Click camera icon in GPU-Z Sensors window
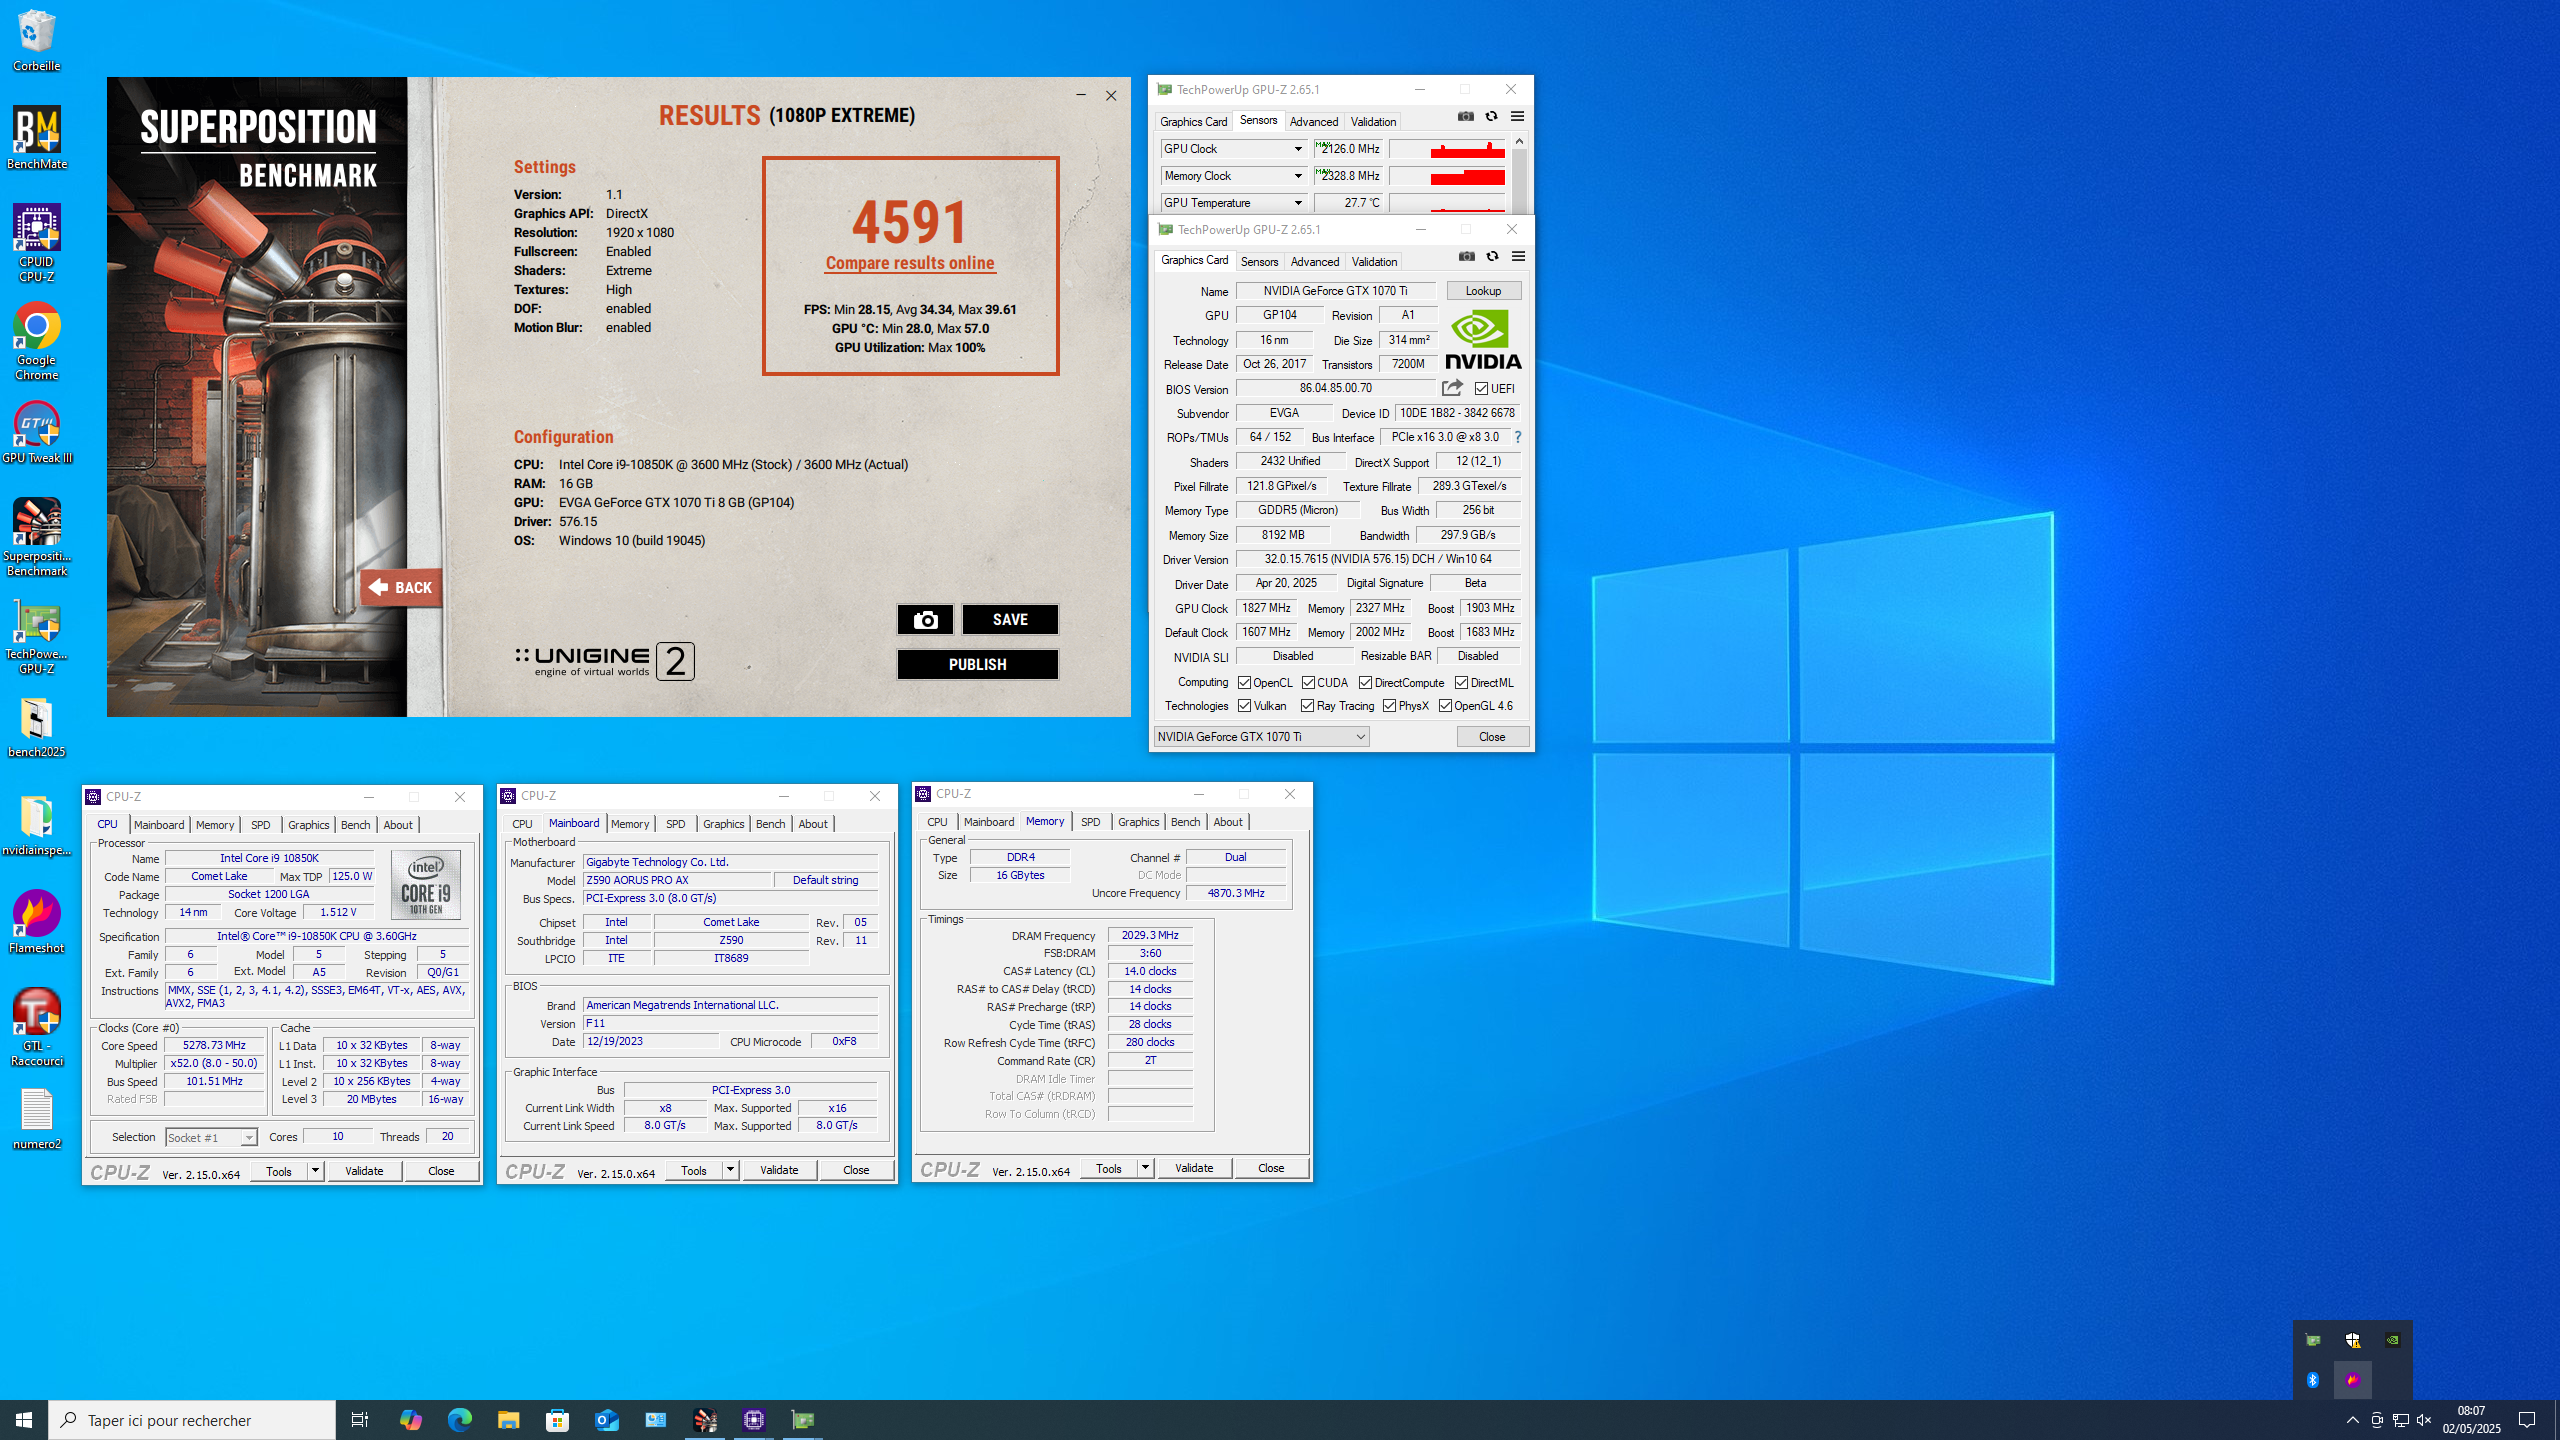The height and width of the screenshot is (1440, 2560). point(1465,117)
